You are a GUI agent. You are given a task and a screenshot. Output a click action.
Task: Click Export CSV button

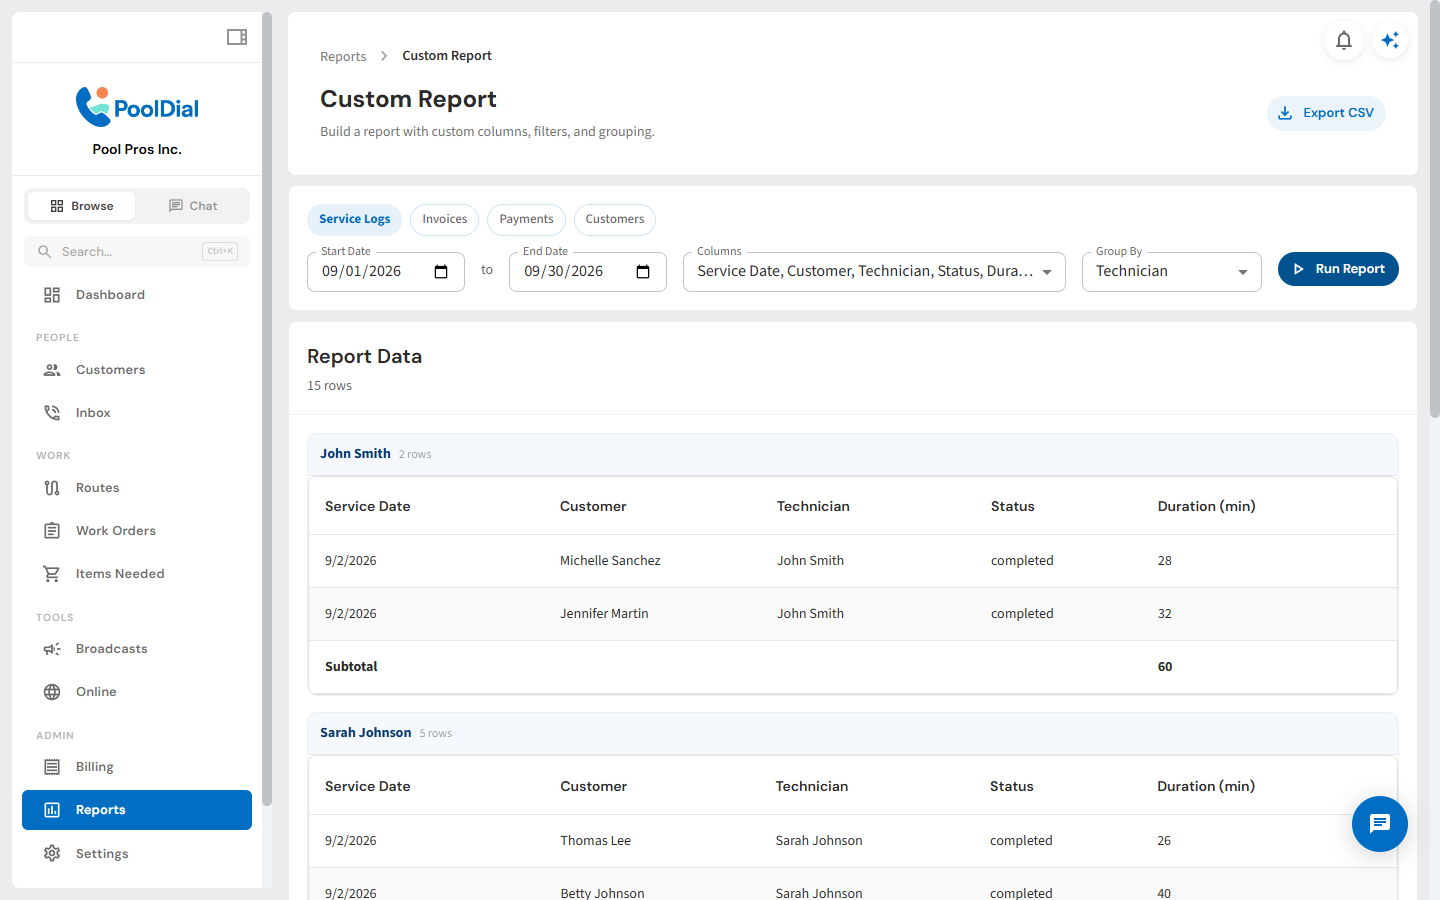pos(1326,113)
